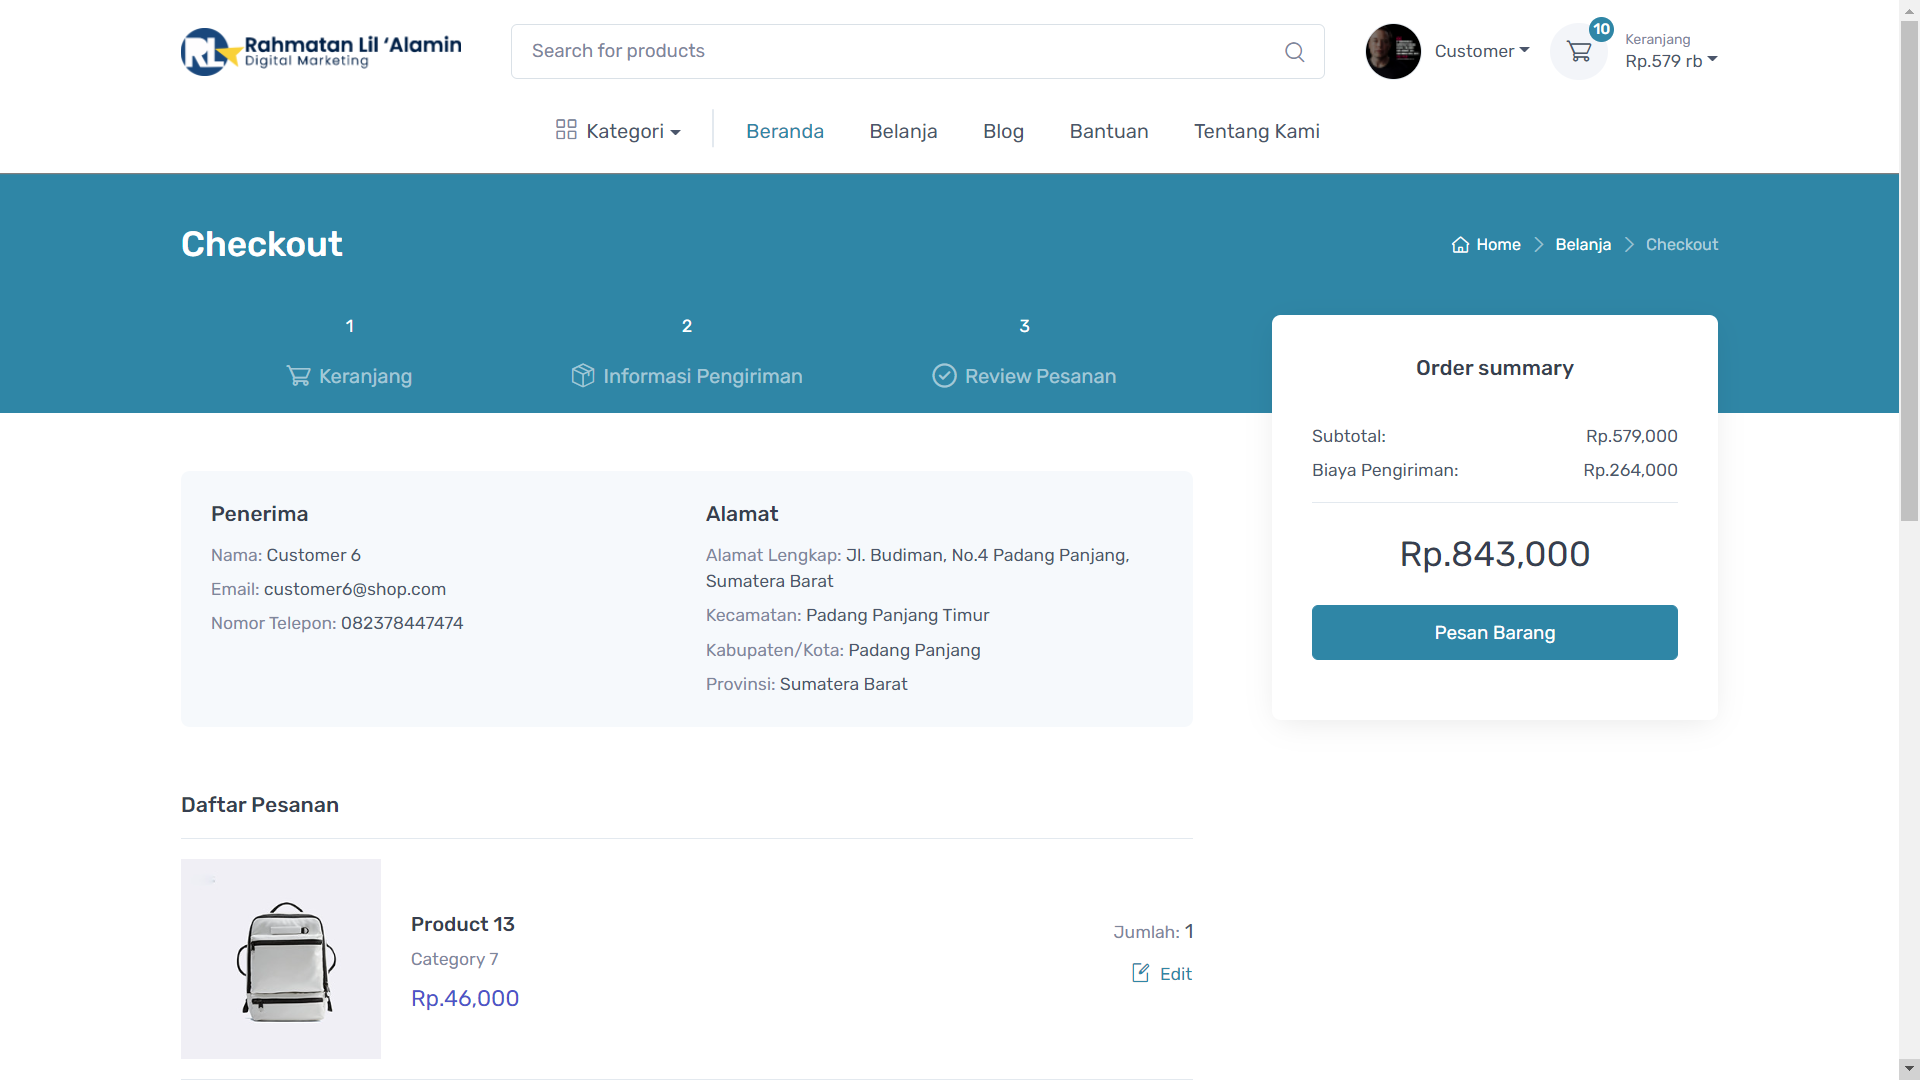Click the Review Pesanan checkmark icon
Image resolution: width=1920 pixels, height=1080 pixels.
pyautogui.click(x=944, y=376)
